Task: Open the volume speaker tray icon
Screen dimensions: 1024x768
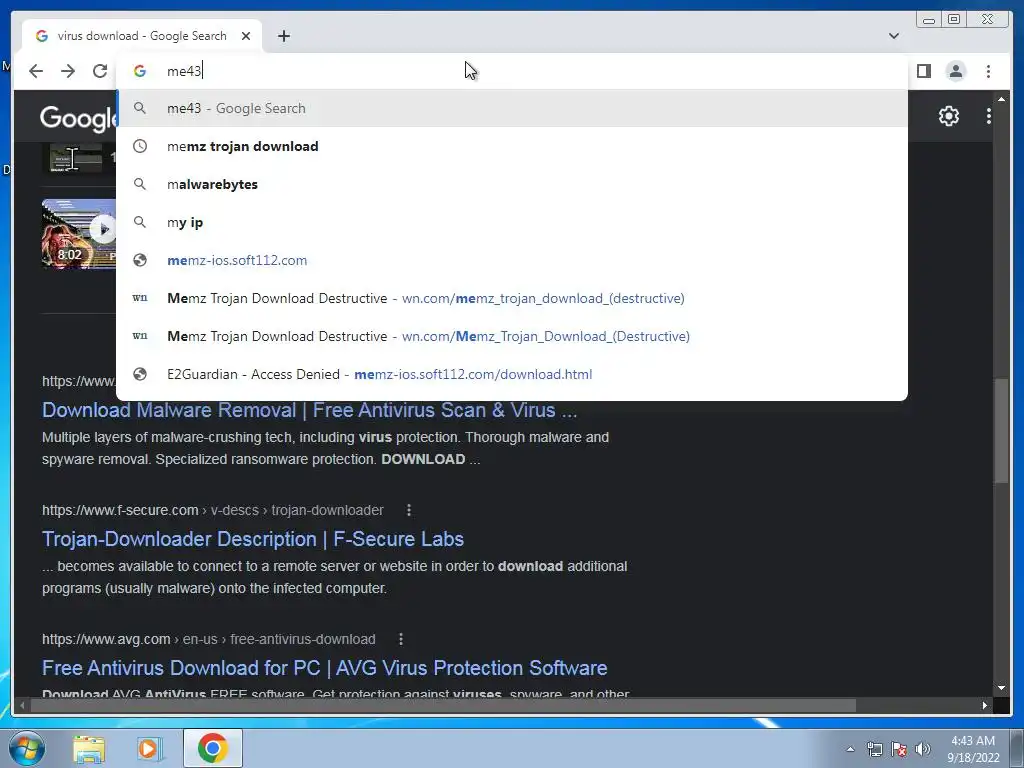Action: (x=922, y=749)
